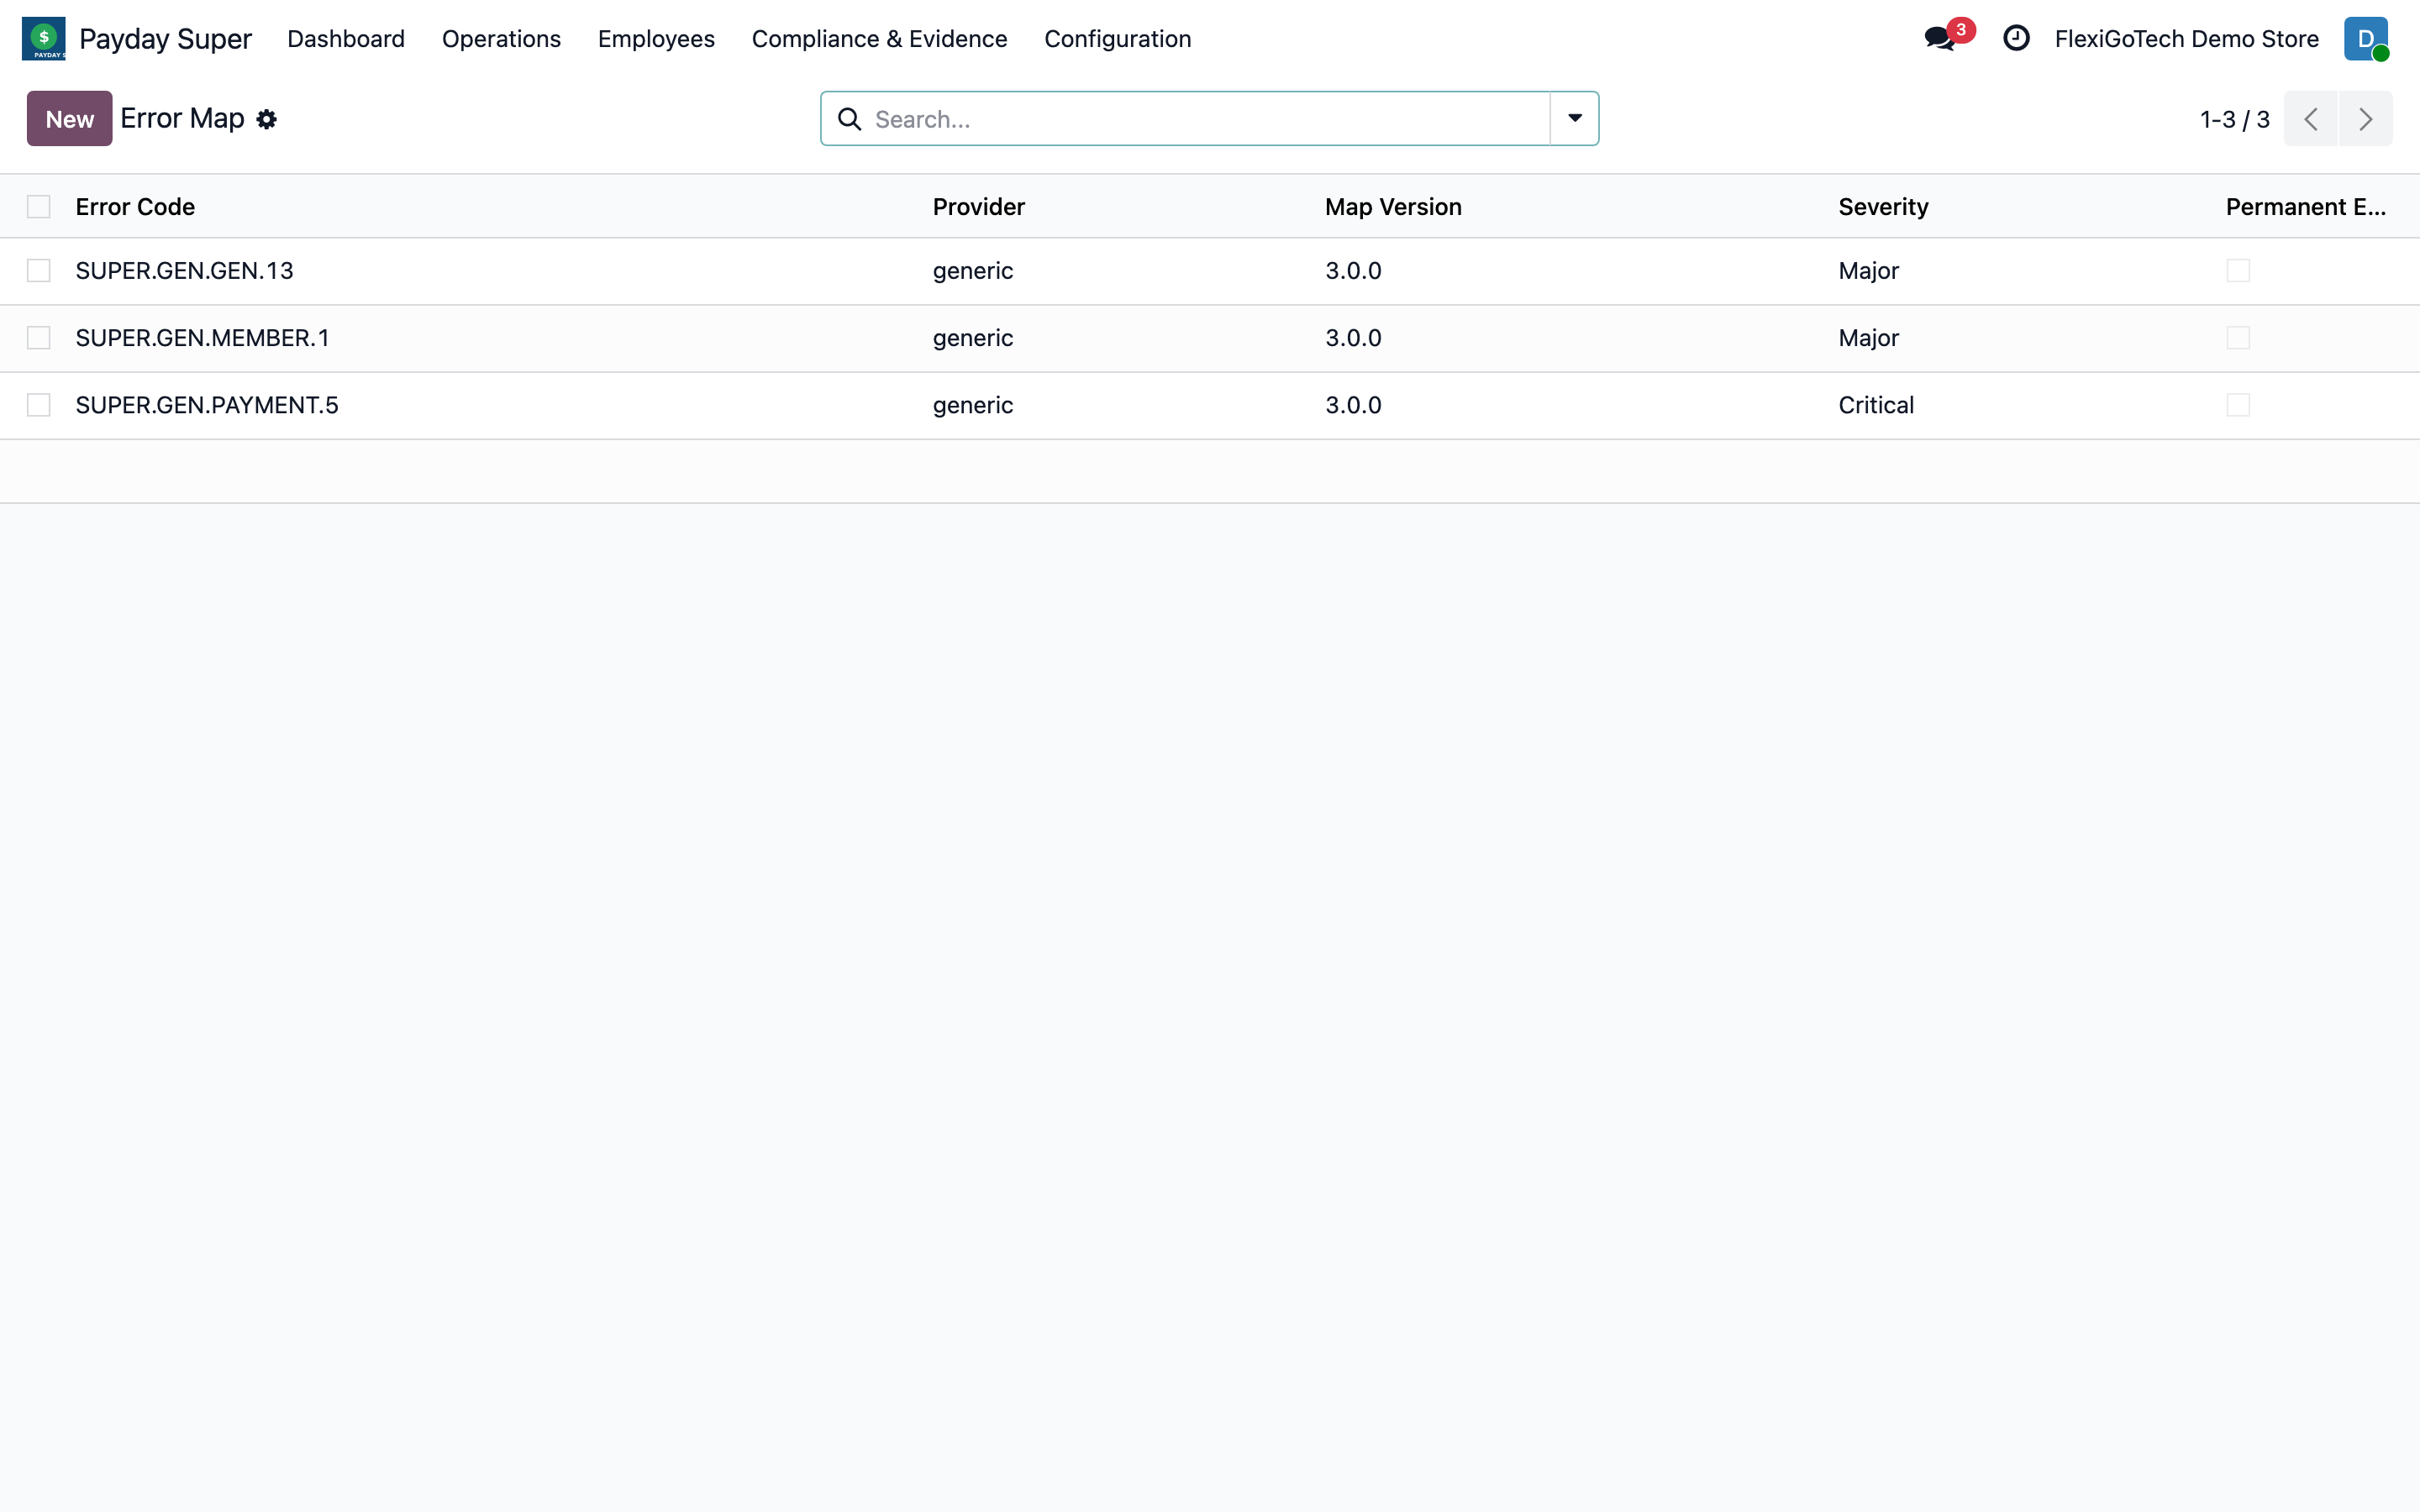Click the Payday Super app title

[165, 39]
